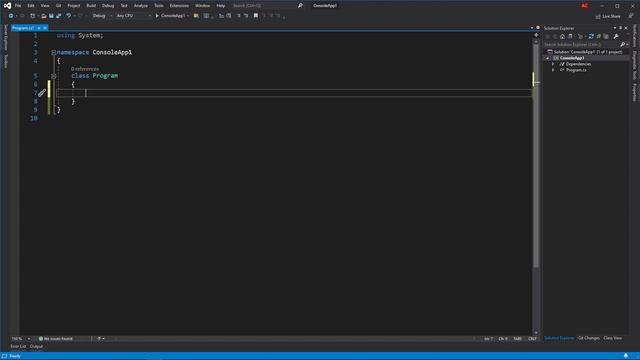Viewport: 640px width, 360px height.
Task: Click the Navigate Backward toolbar icon
Action: 11,16
